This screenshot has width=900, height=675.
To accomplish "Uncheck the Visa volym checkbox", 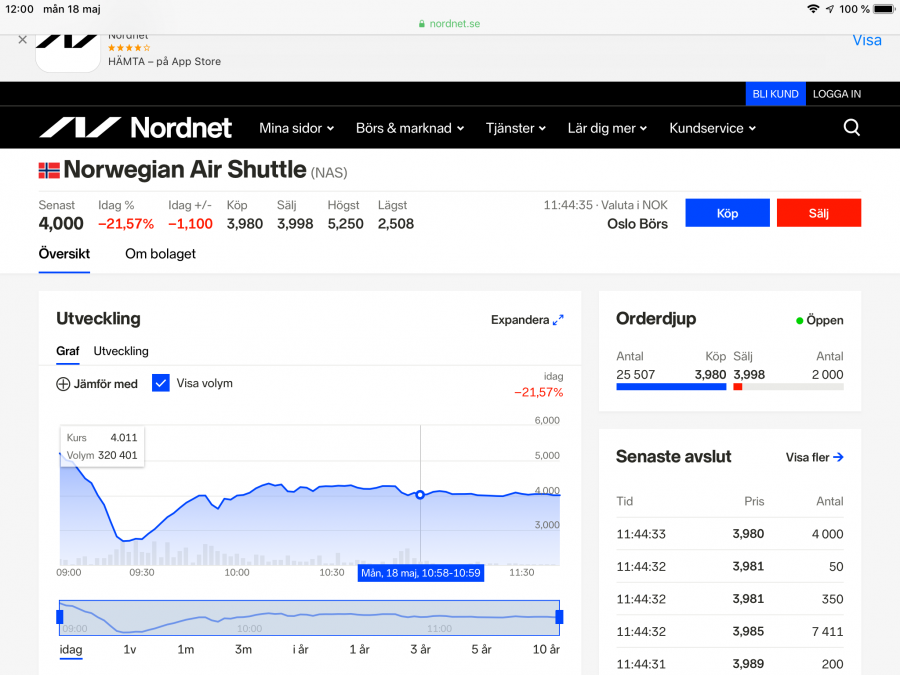I will [161, 383].
